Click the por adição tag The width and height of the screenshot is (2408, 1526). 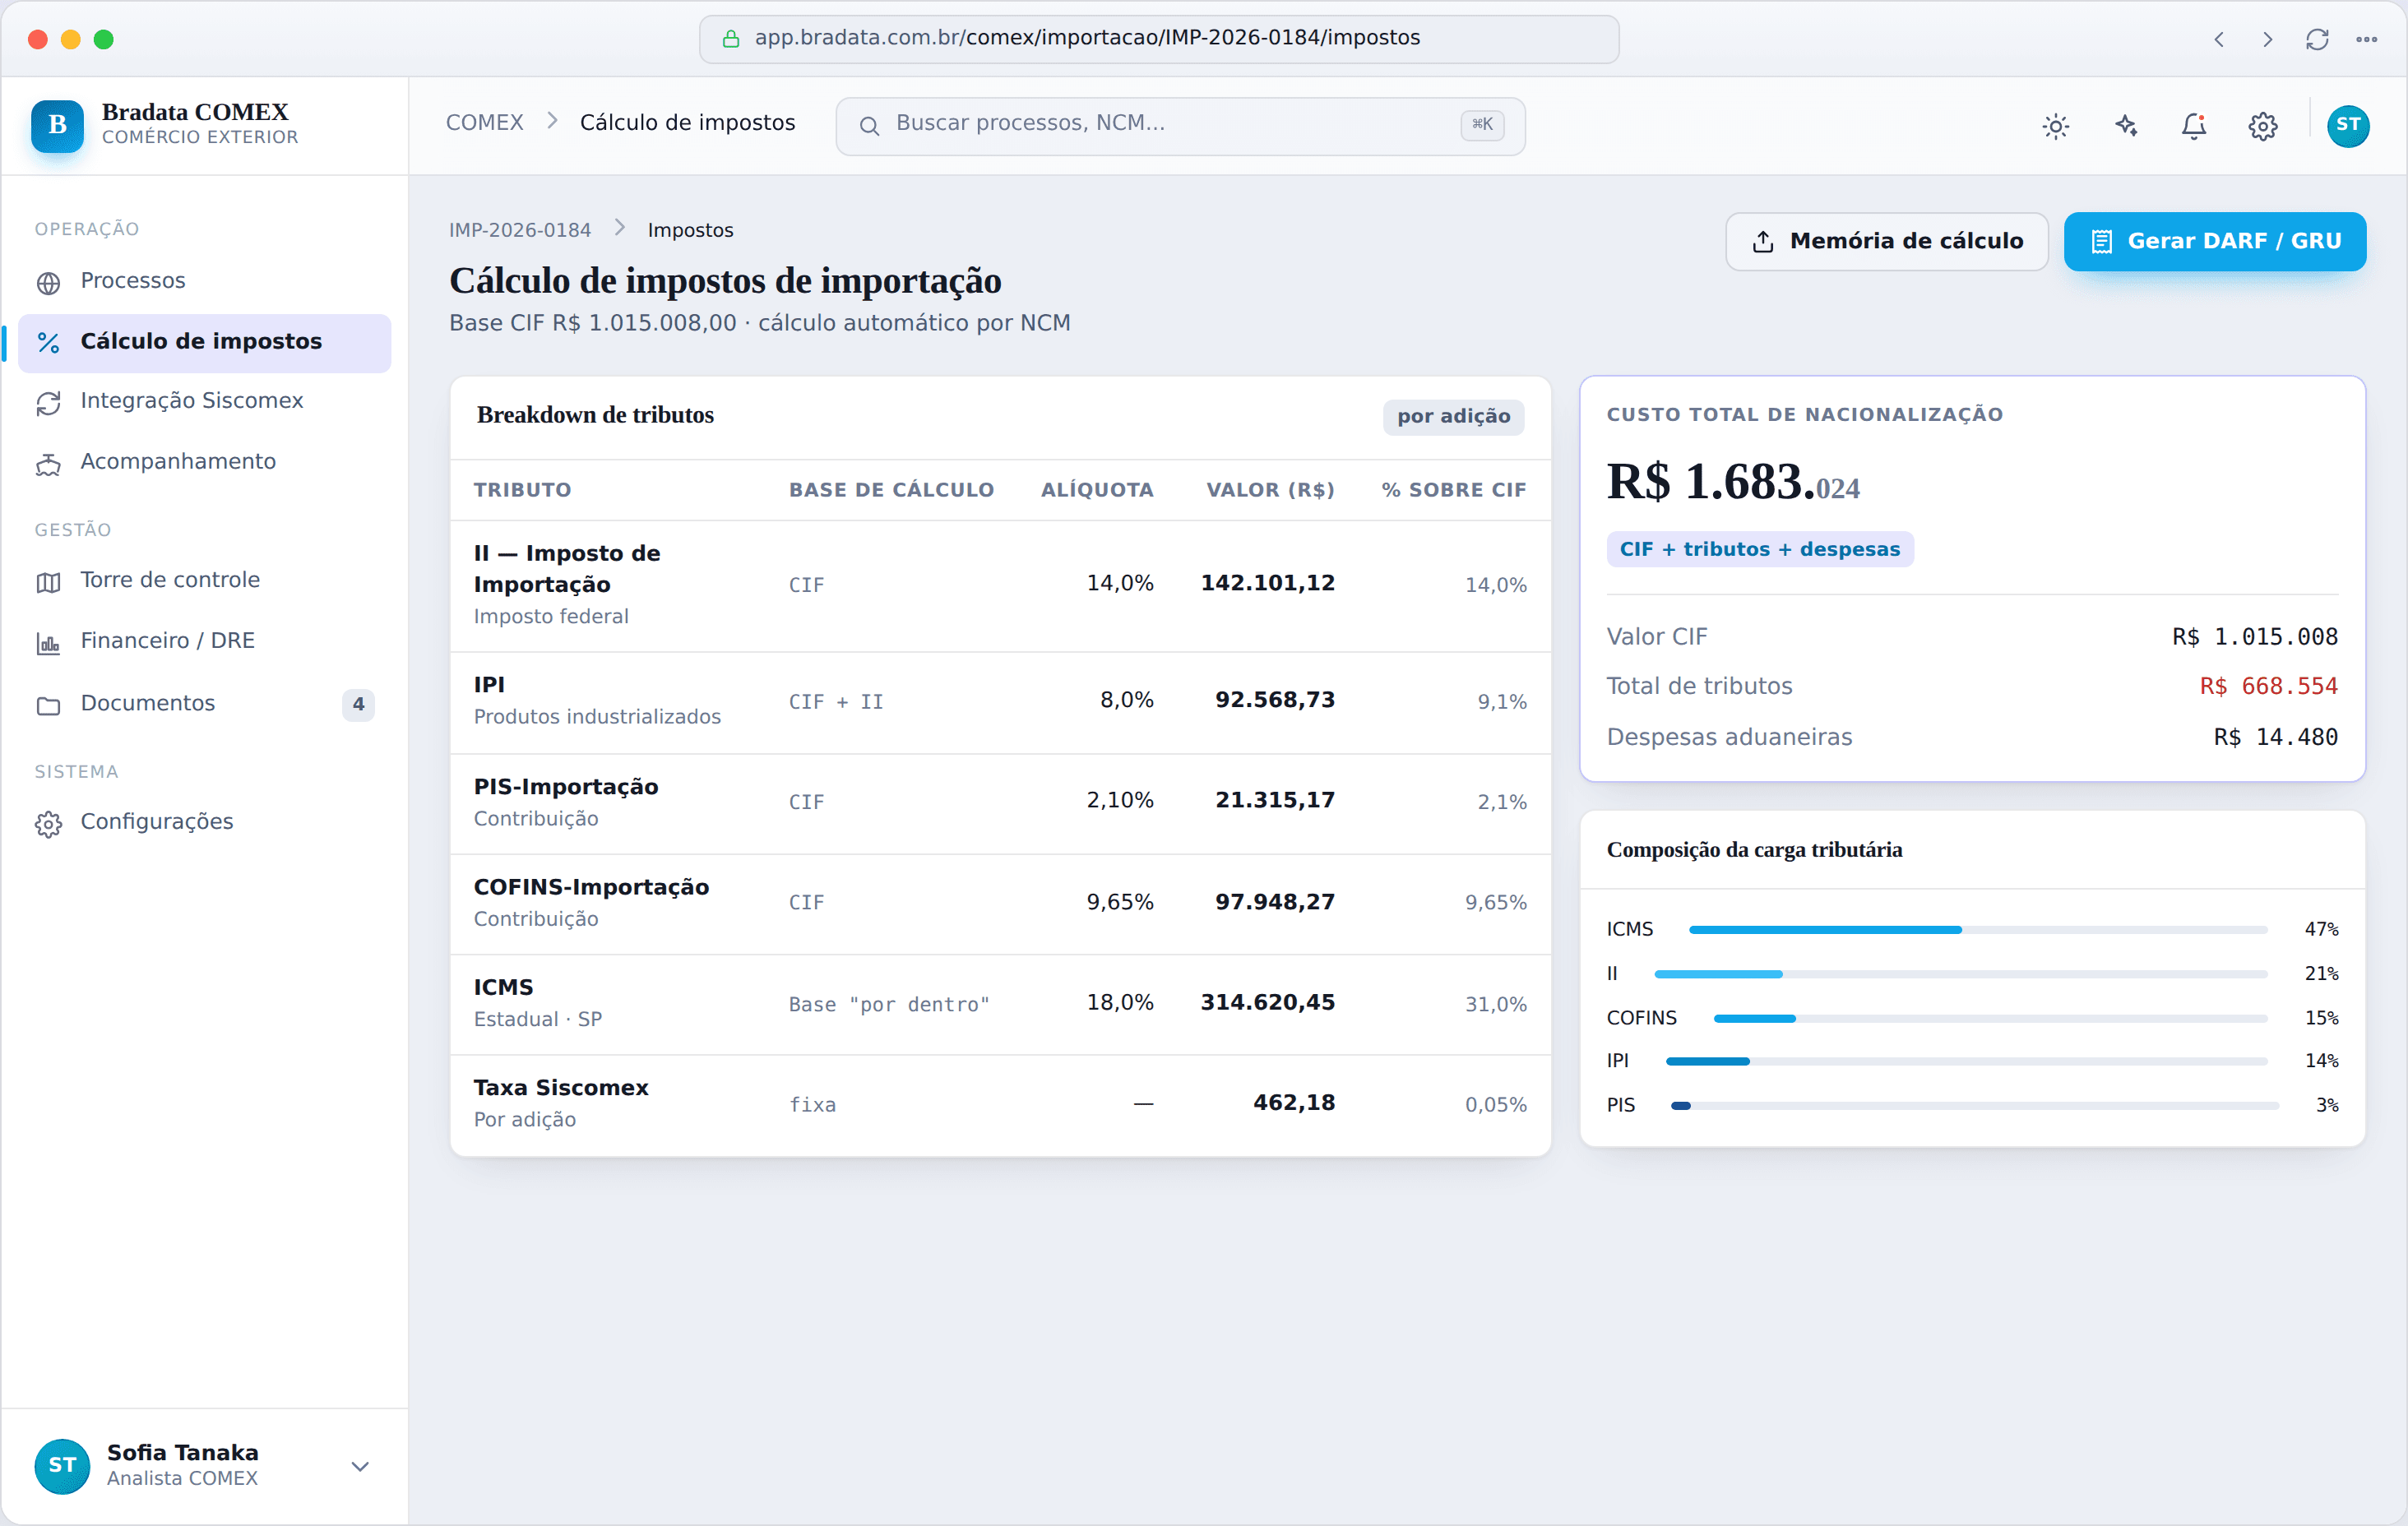coord(1453,416)
